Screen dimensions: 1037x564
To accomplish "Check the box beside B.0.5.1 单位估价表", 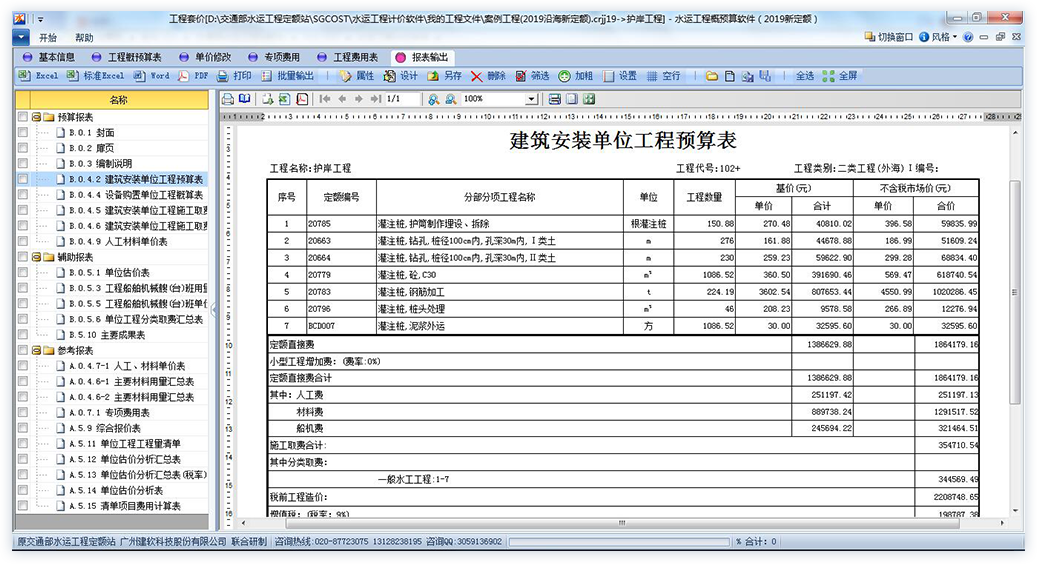I will (22, 272).
